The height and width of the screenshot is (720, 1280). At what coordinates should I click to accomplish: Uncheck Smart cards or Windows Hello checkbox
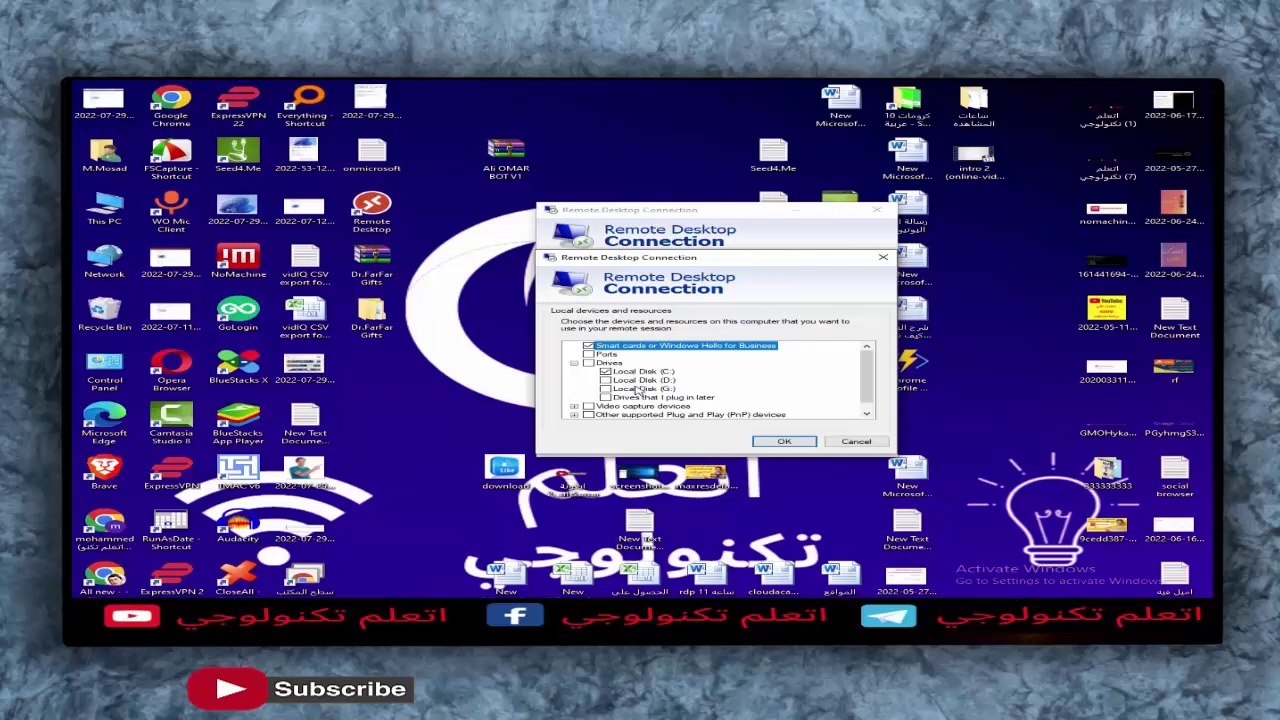(588, 346)
